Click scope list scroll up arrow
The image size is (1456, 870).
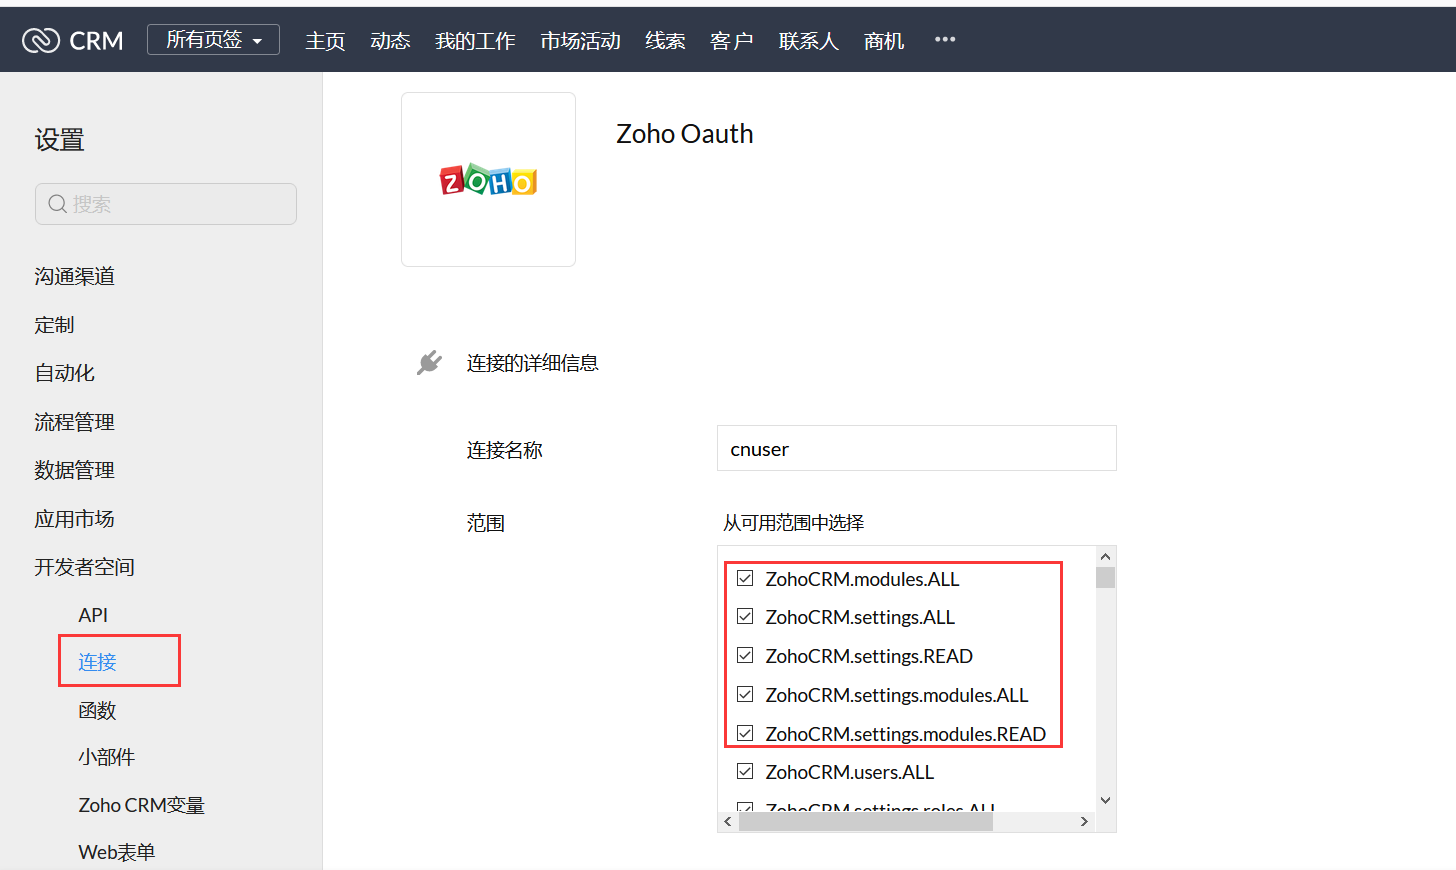tap(1105, 557)
